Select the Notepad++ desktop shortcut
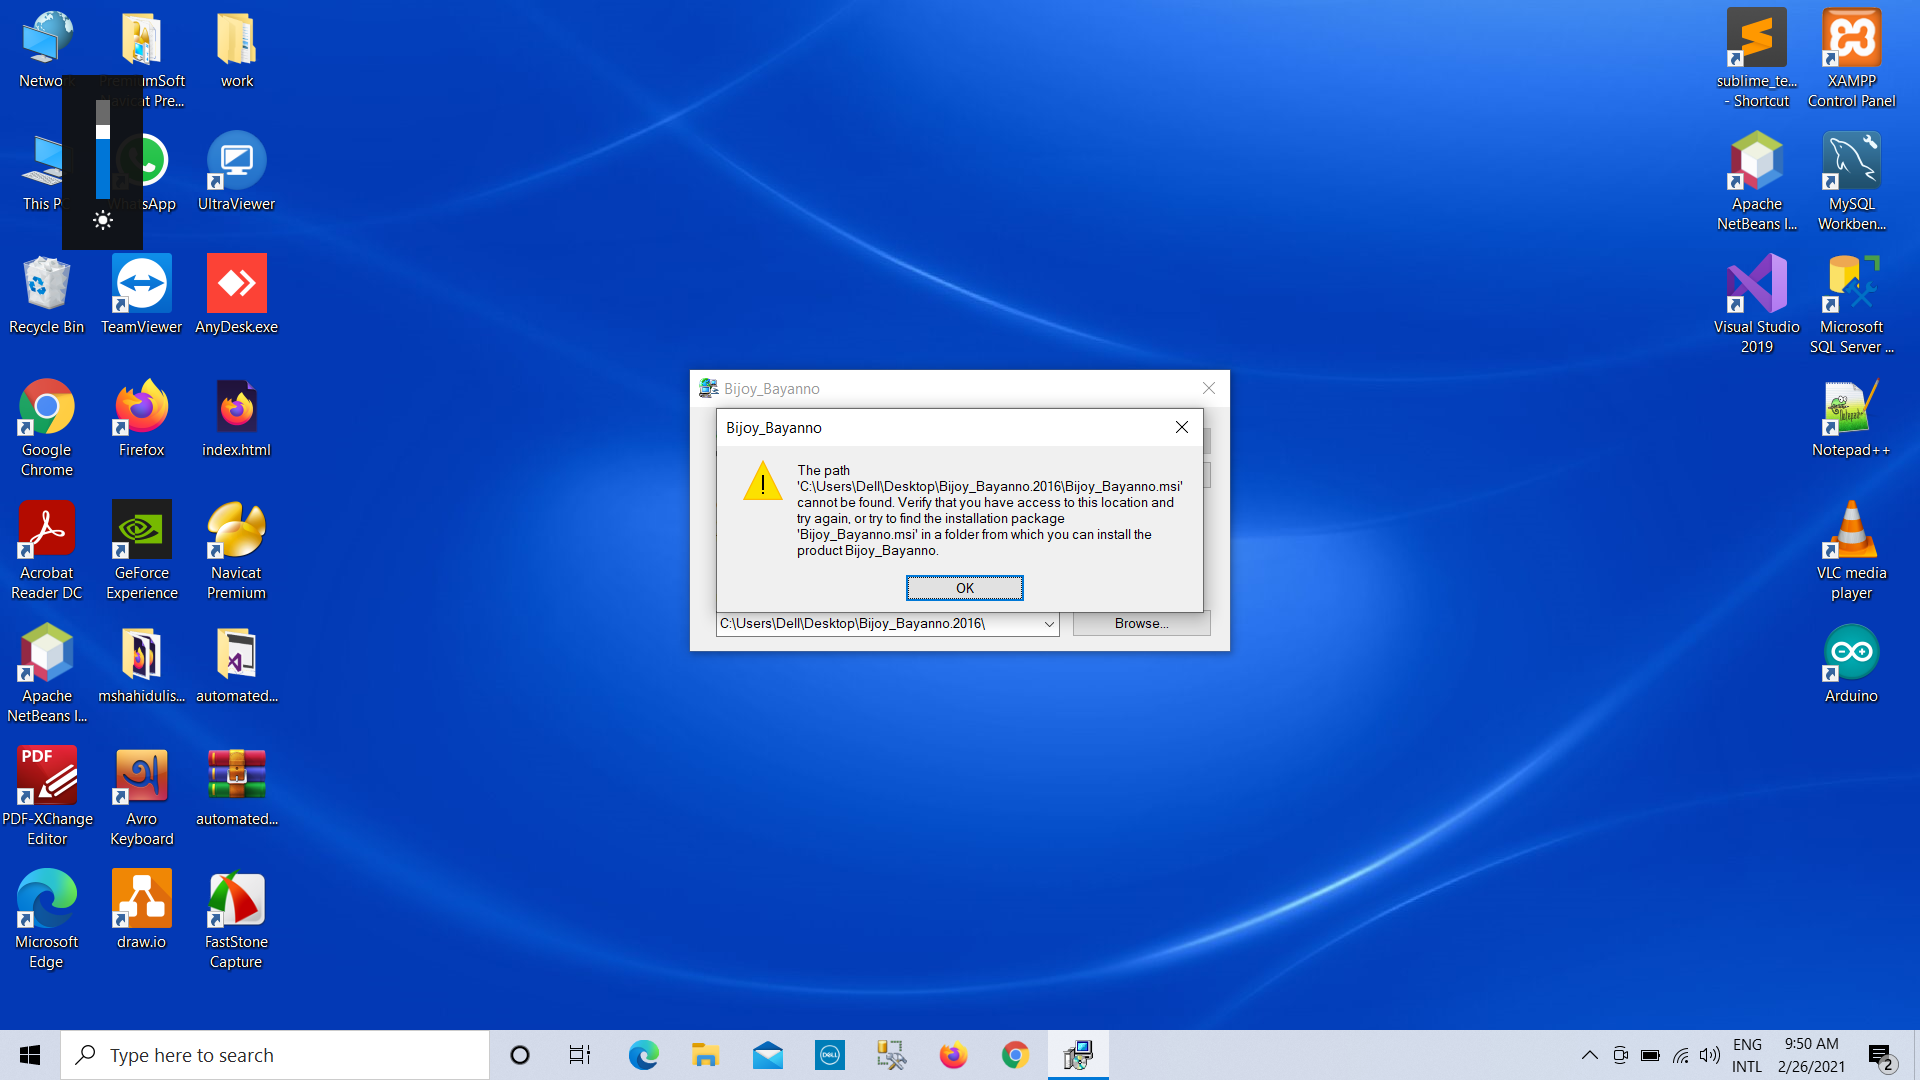 pyautogui.click(x=1851, y=418)
